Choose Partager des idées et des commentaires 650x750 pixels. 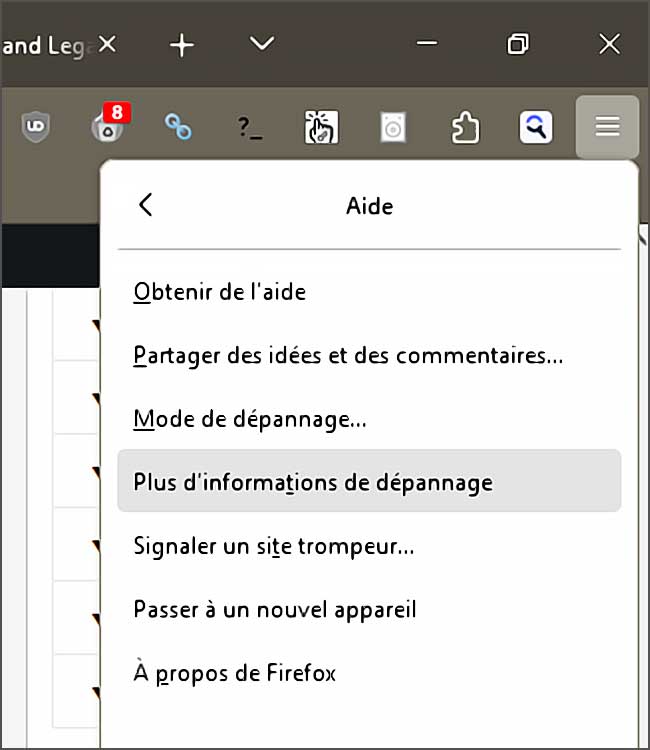click(369, 355)
